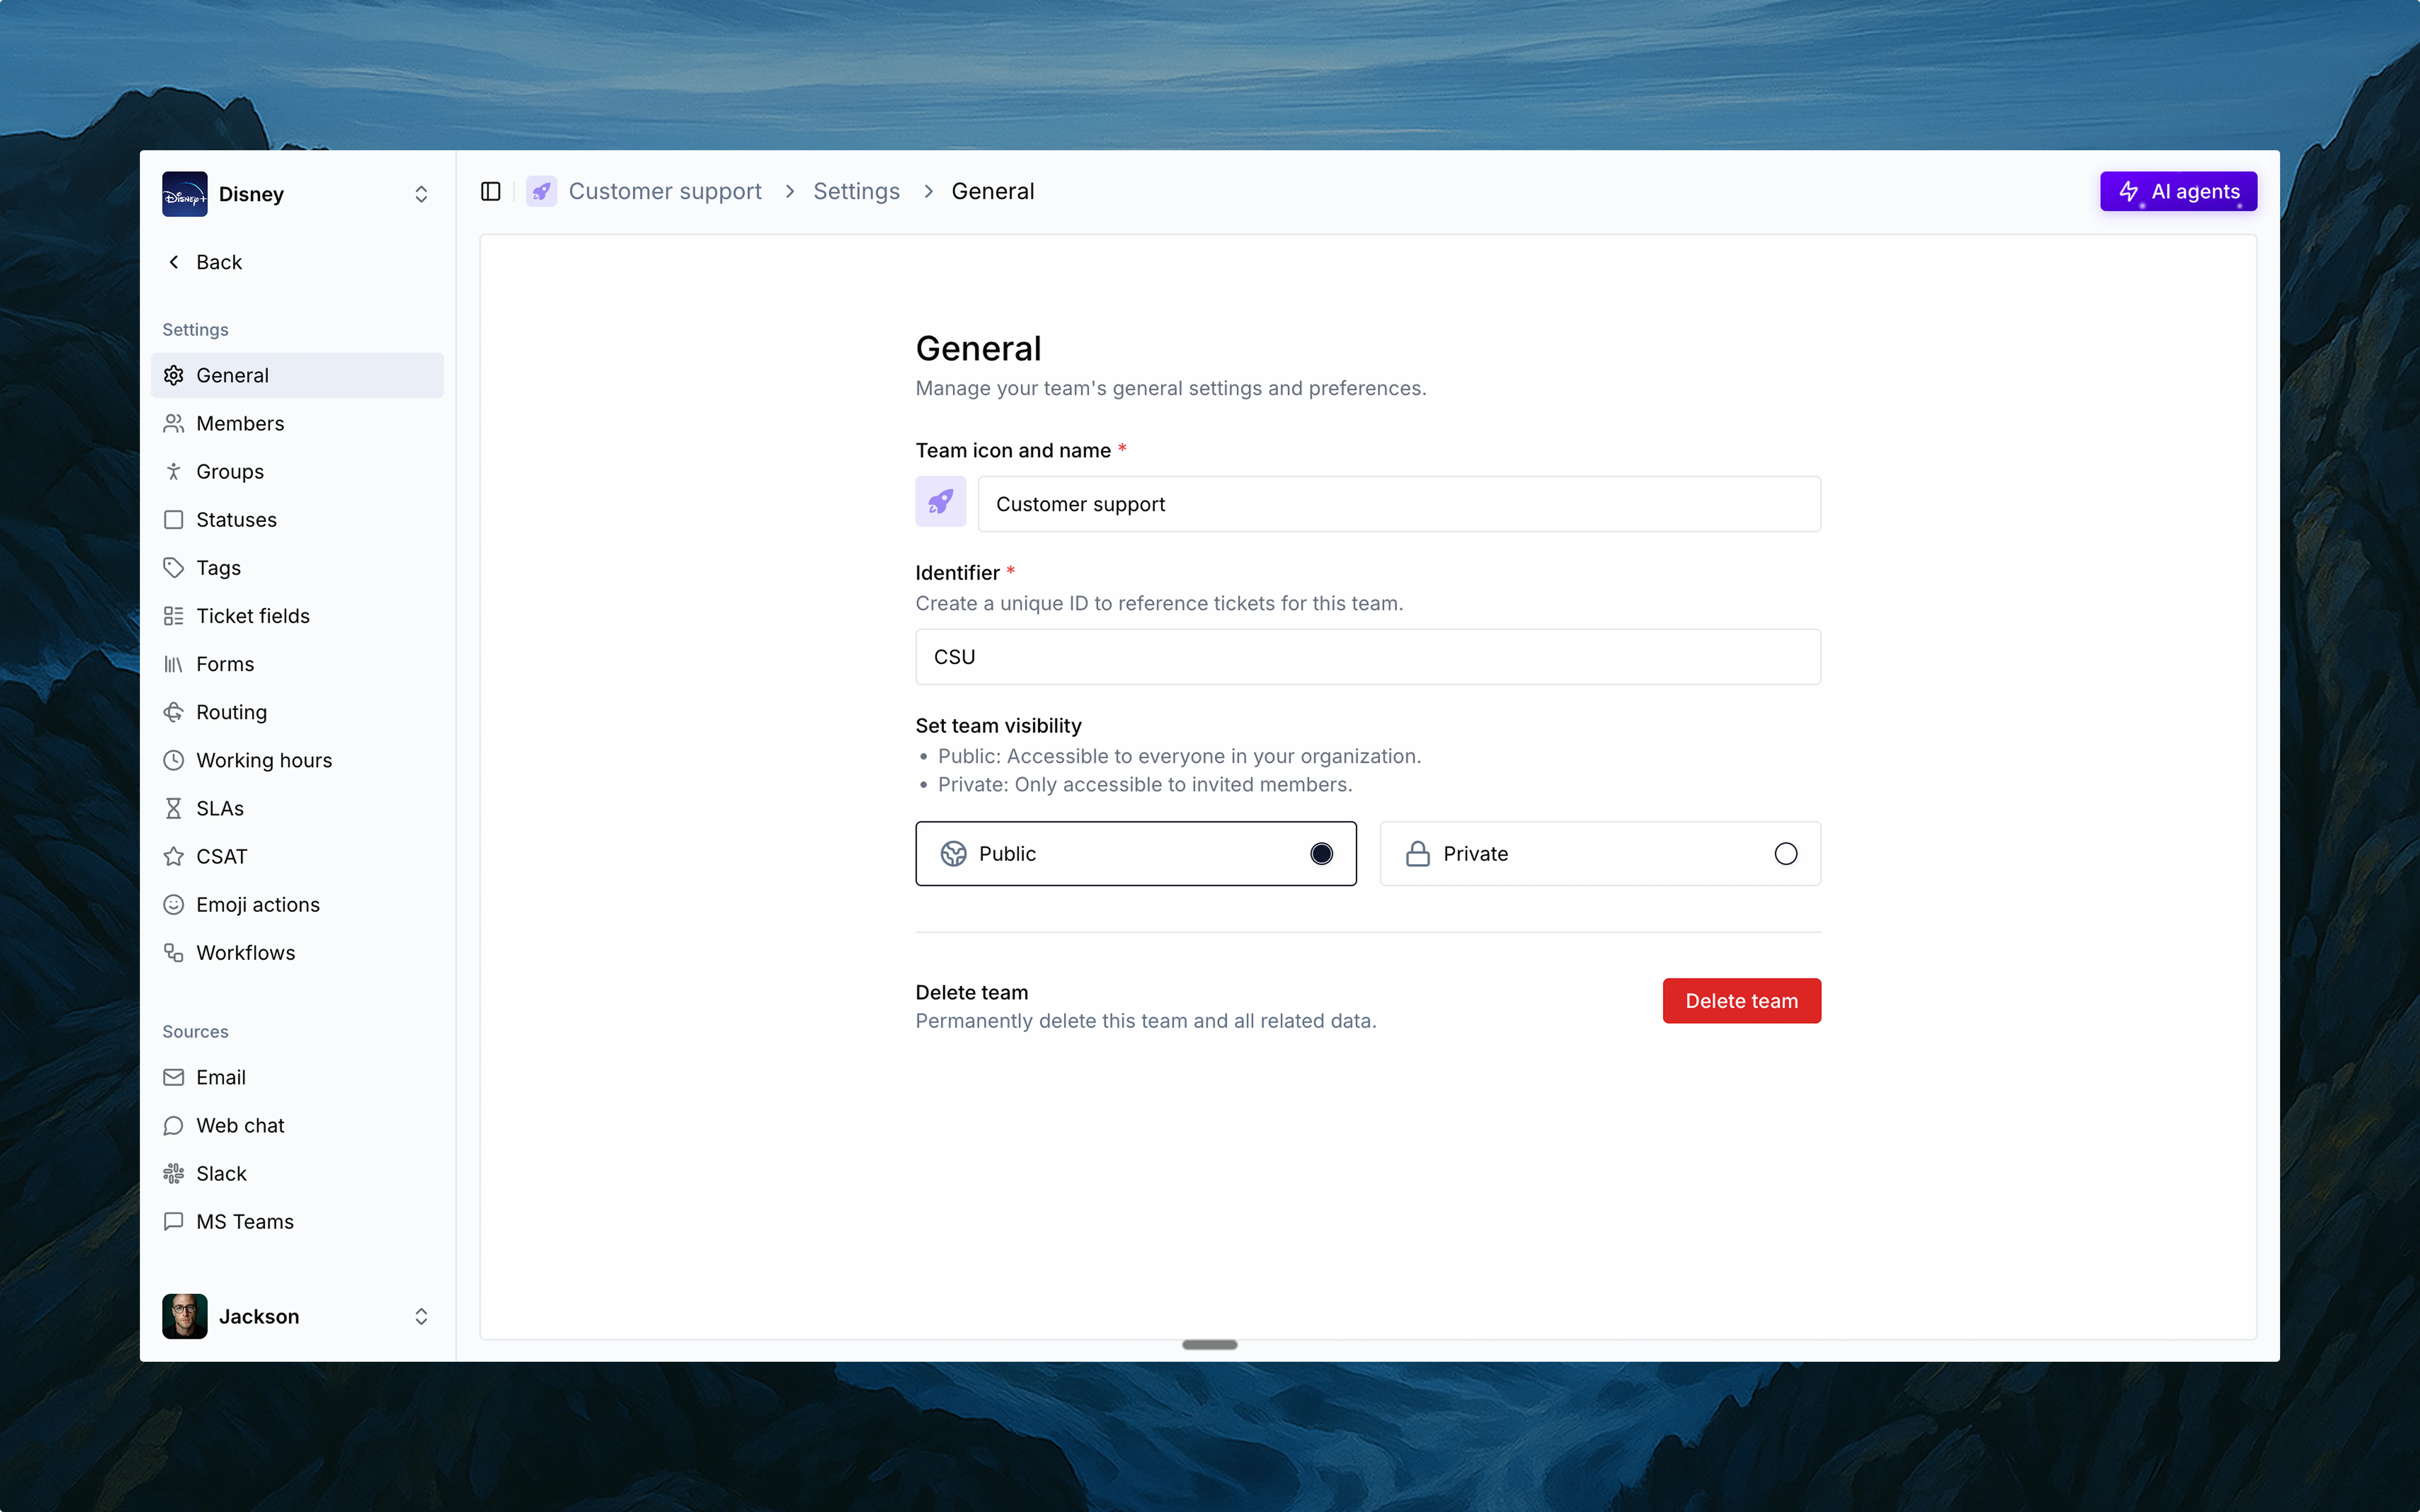
Task: Open Members settings page
Action: tap(297, 423)
